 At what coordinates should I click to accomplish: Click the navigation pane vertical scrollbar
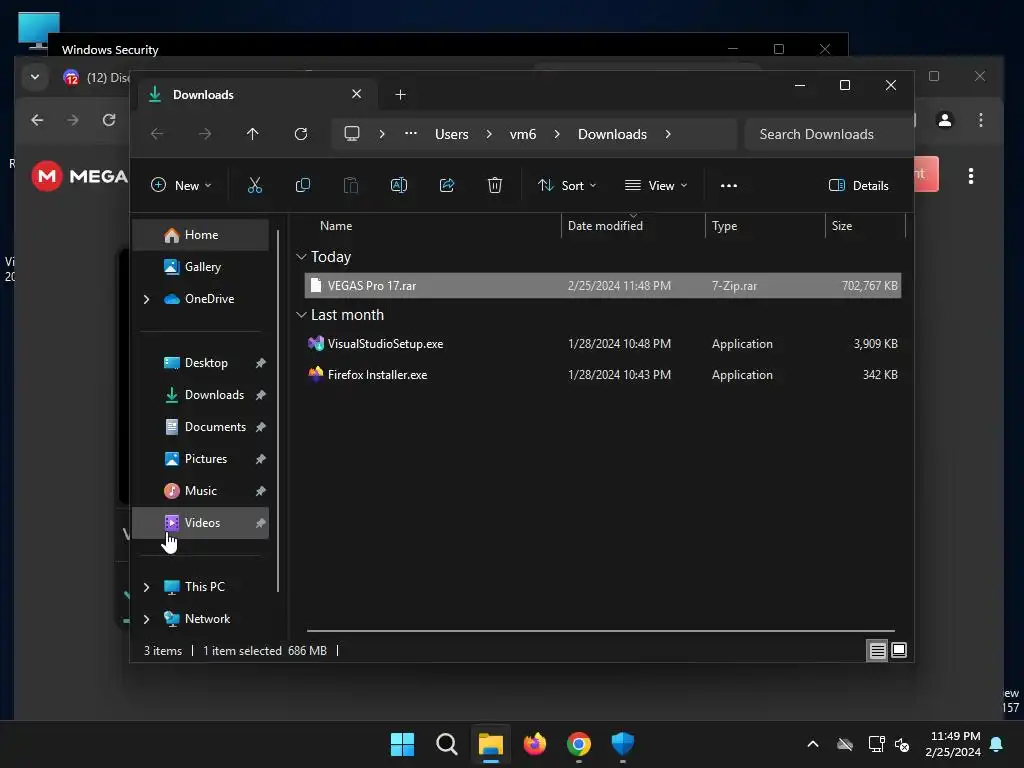pos(278,410)
